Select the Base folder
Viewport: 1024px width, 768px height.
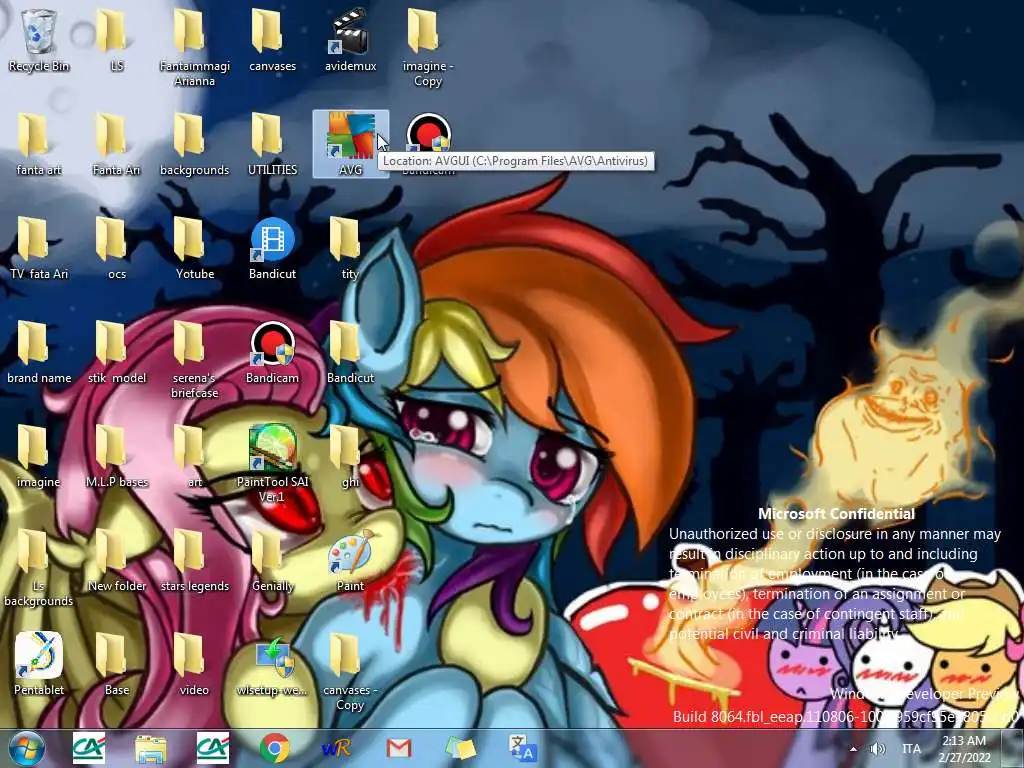tap(117, 664)
